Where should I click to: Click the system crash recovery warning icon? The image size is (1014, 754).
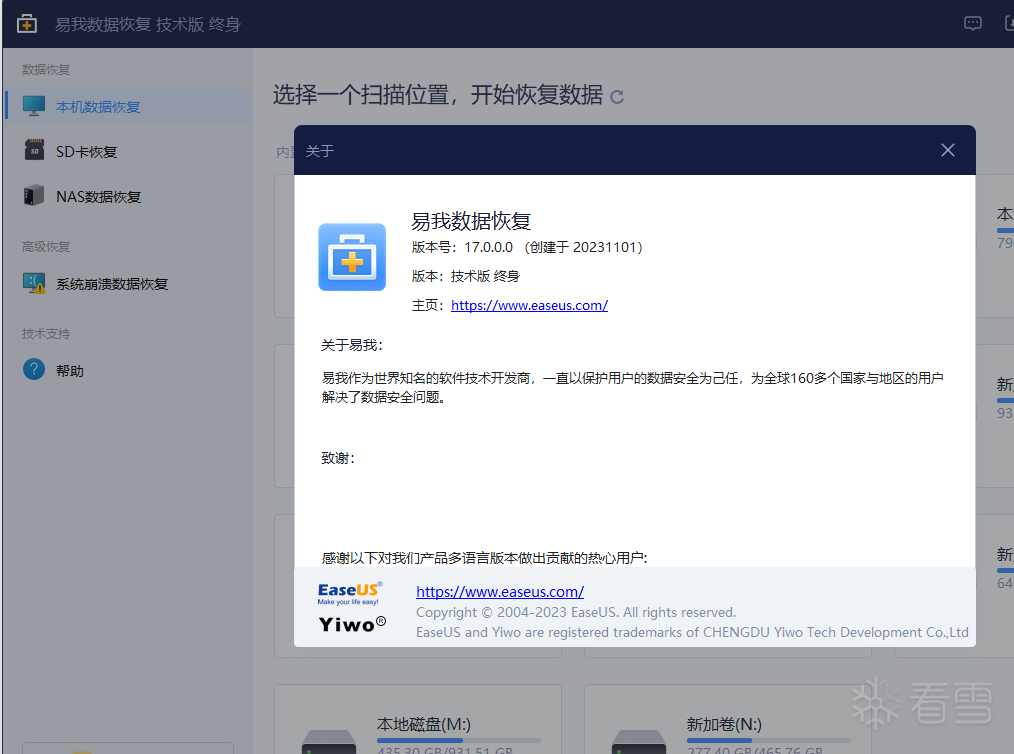[34, 283]
